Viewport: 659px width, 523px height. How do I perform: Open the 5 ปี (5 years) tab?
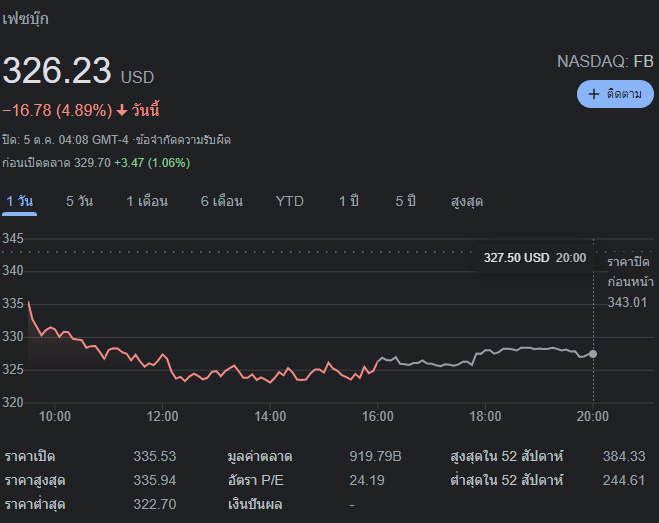(x=405, y=201)
